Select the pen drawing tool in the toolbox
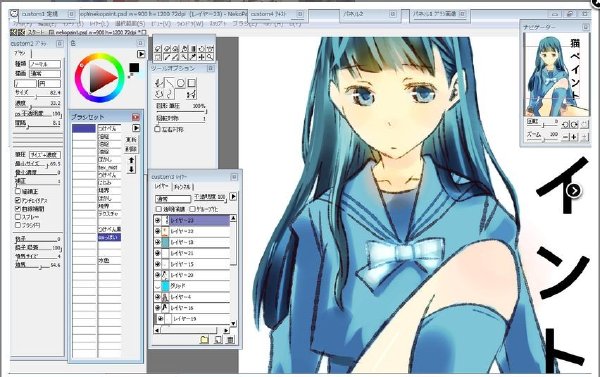The height and width of the screenshot is (377, 600). point(167,57)
